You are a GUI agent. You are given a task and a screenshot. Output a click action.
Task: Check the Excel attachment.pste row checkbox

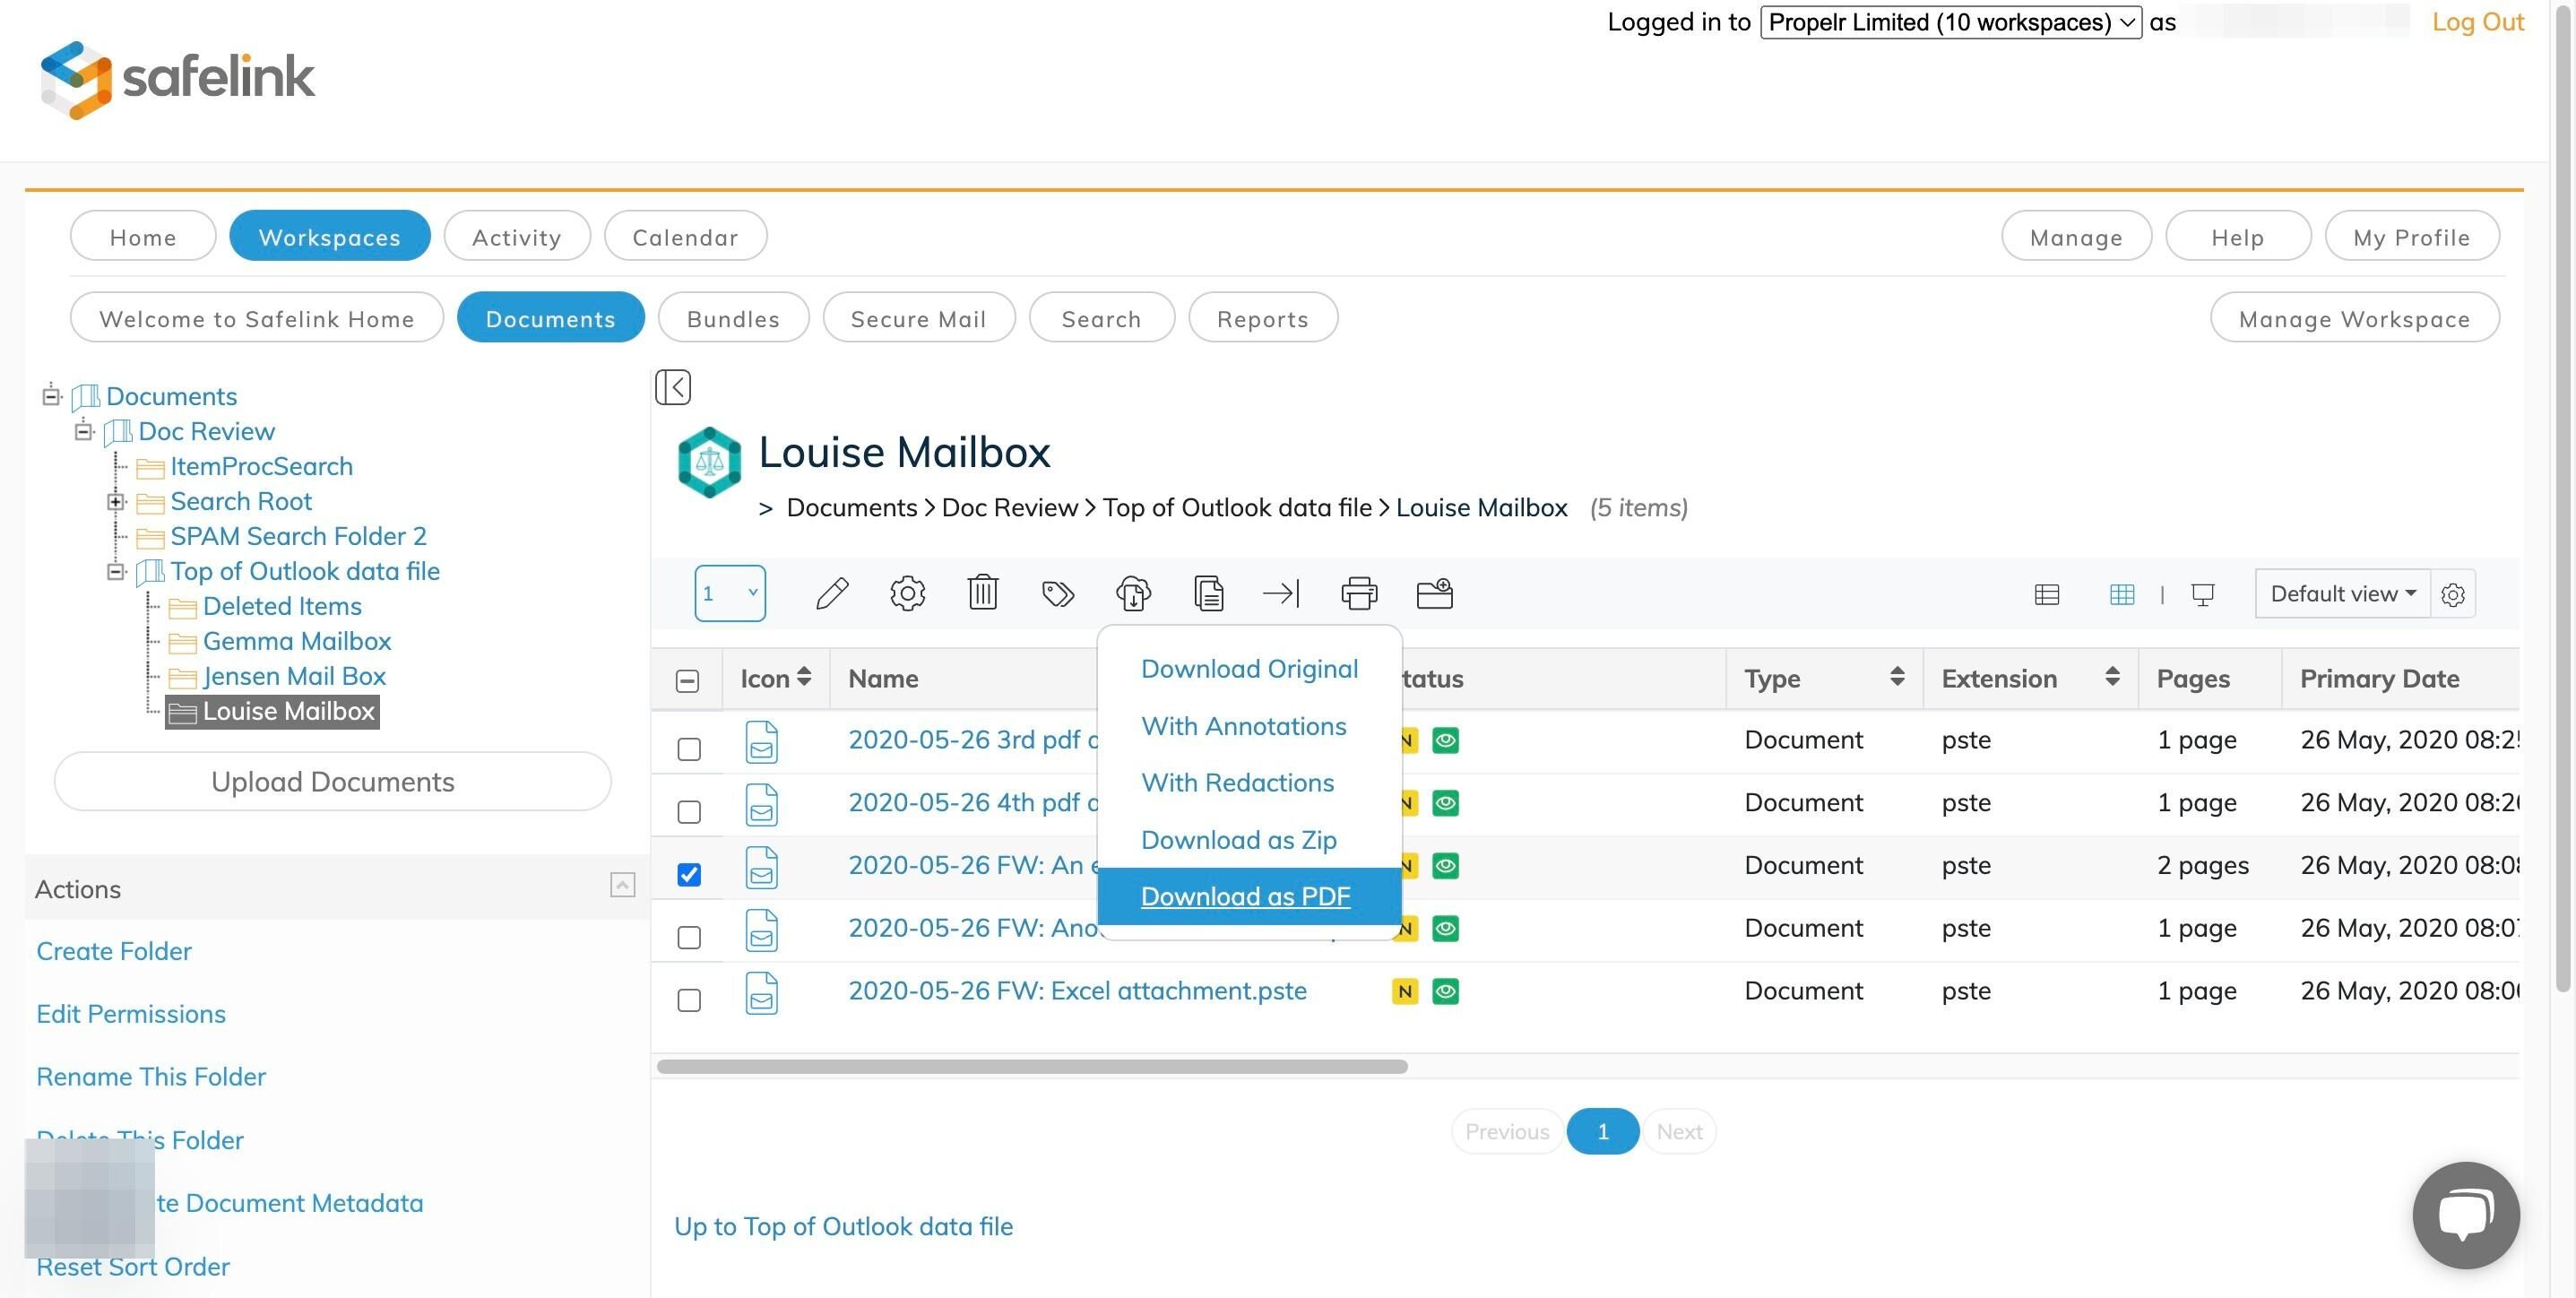tap(689, 1000)
